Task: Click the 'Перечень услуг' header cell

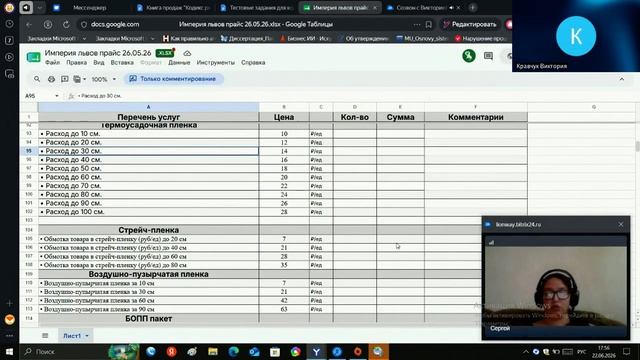Action: pyautogui.click(x=149, y=117)
